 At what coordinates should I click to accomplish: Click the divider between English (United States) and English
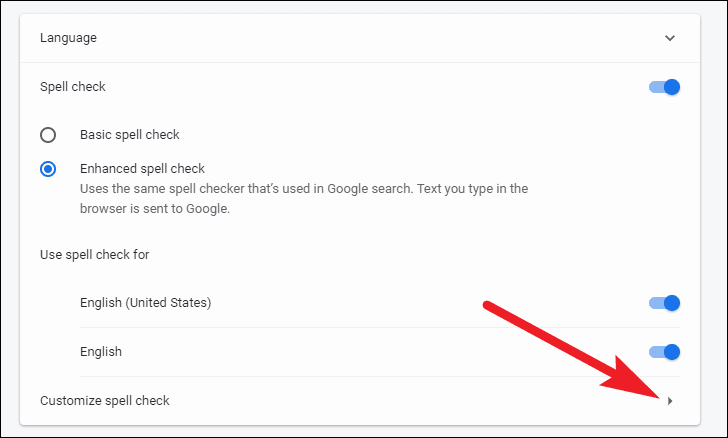point(380,327)
